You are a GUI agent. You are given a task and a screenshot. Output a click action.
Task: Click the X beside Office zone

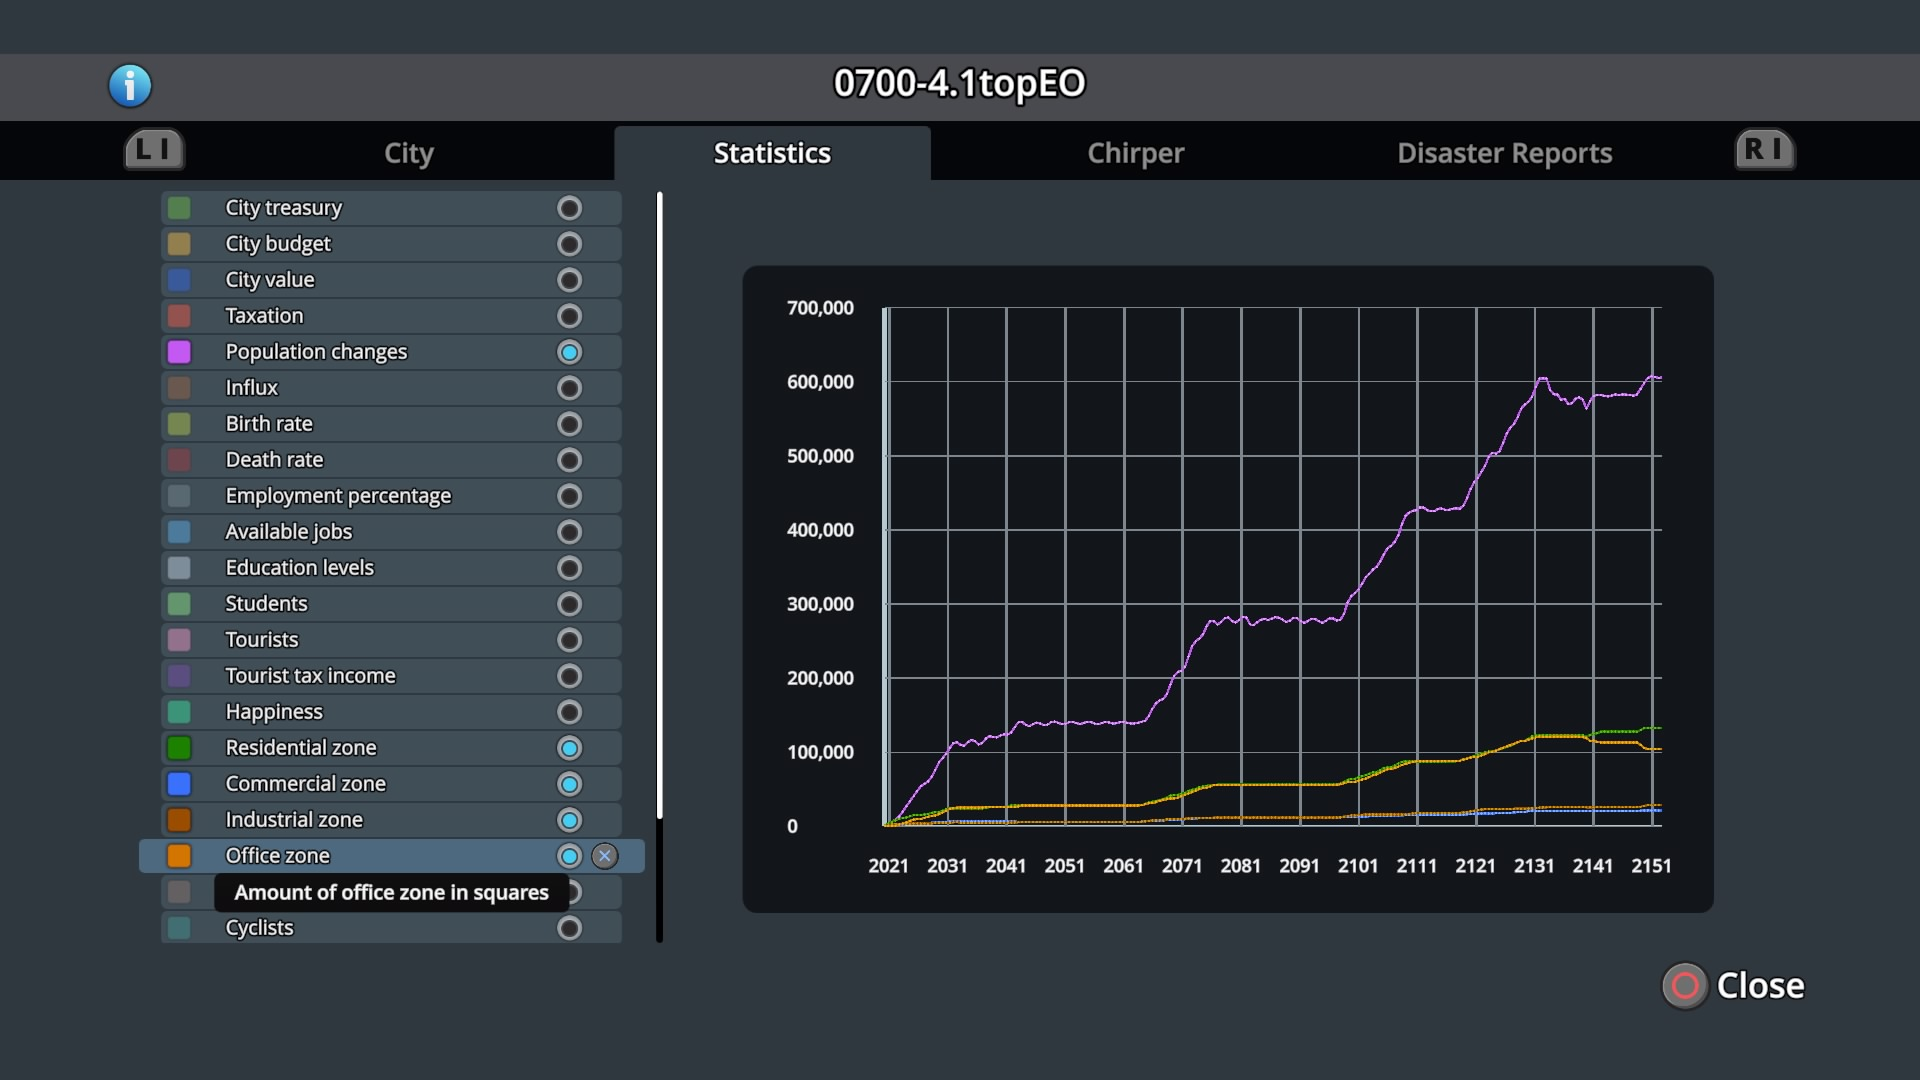pyautogui.click(x=604, y=856)
